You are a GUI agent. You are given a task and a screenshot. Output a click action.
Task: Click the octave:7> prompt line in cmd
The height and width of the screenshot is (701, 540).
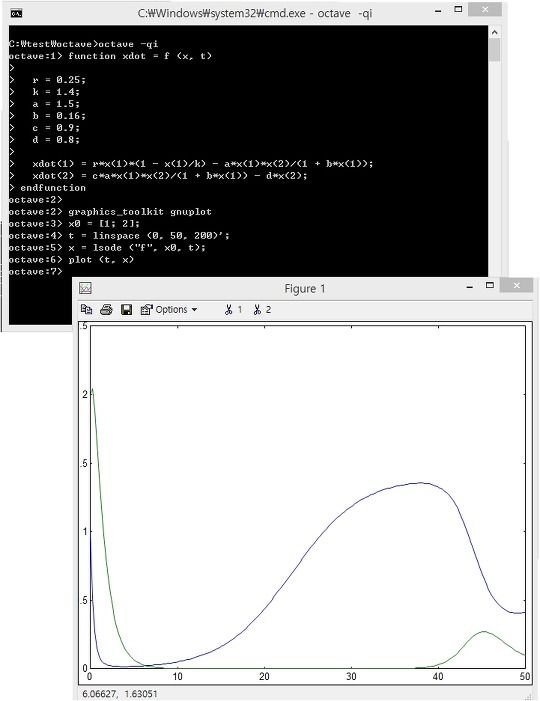36,271
